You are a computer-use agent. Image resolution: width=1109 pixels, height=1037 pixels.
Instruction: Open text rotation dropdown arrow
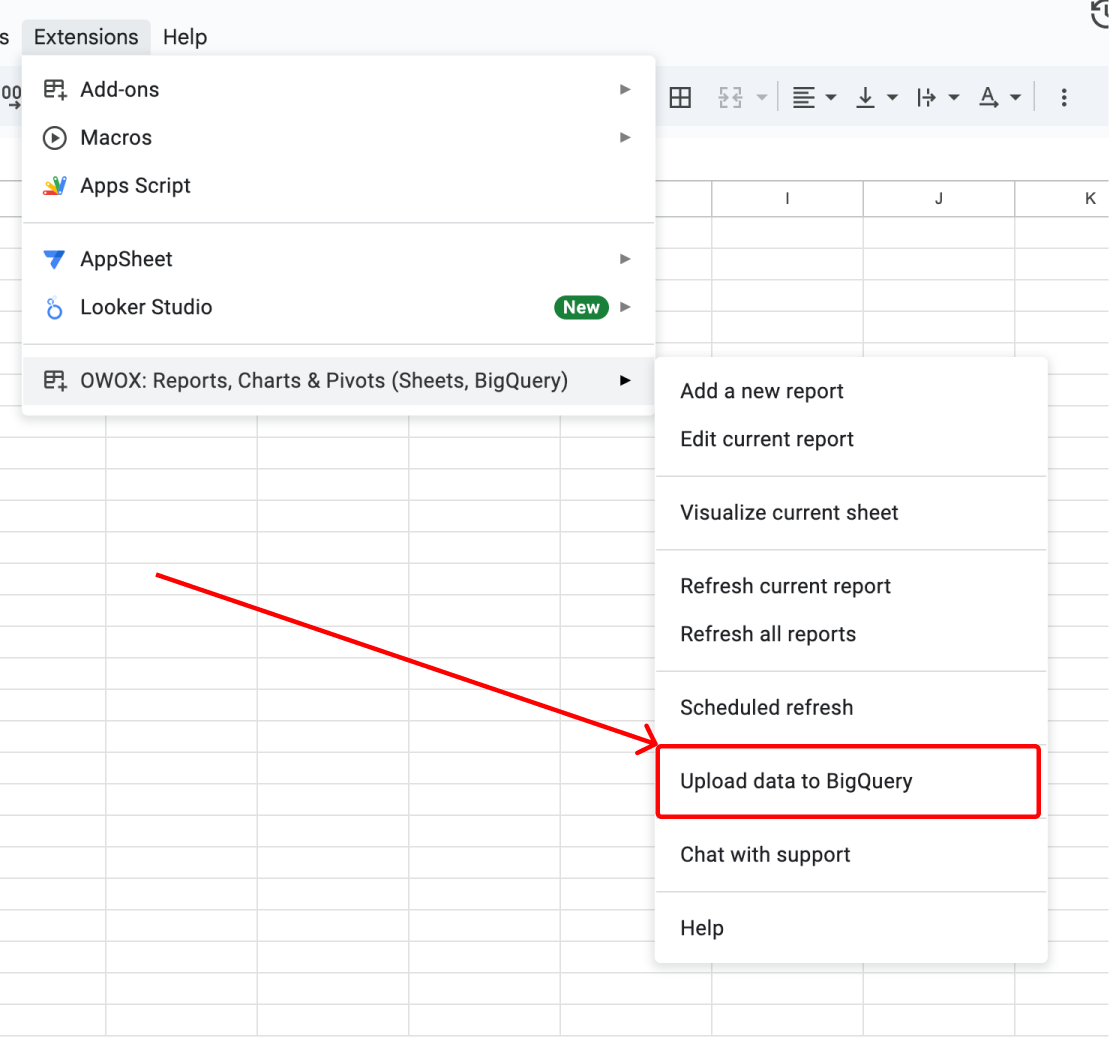coord(1016,97)
